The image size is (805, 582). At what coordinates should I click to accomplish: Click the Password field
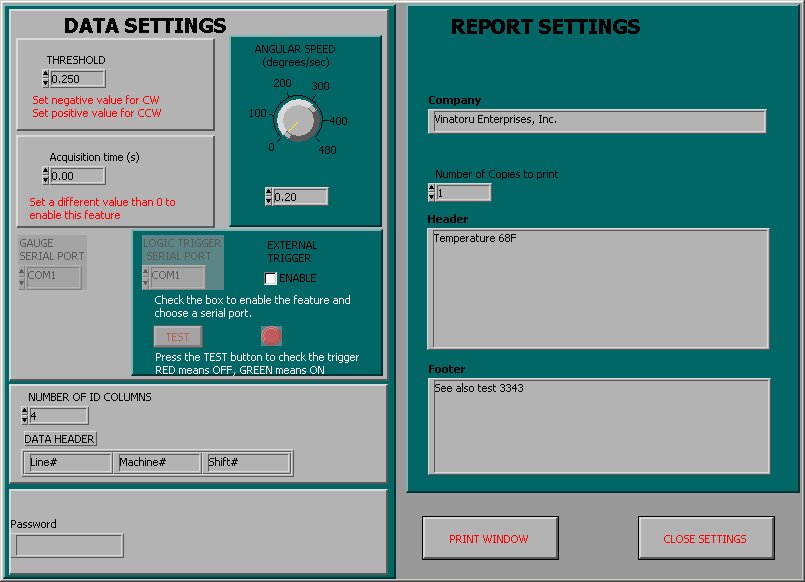68,545
